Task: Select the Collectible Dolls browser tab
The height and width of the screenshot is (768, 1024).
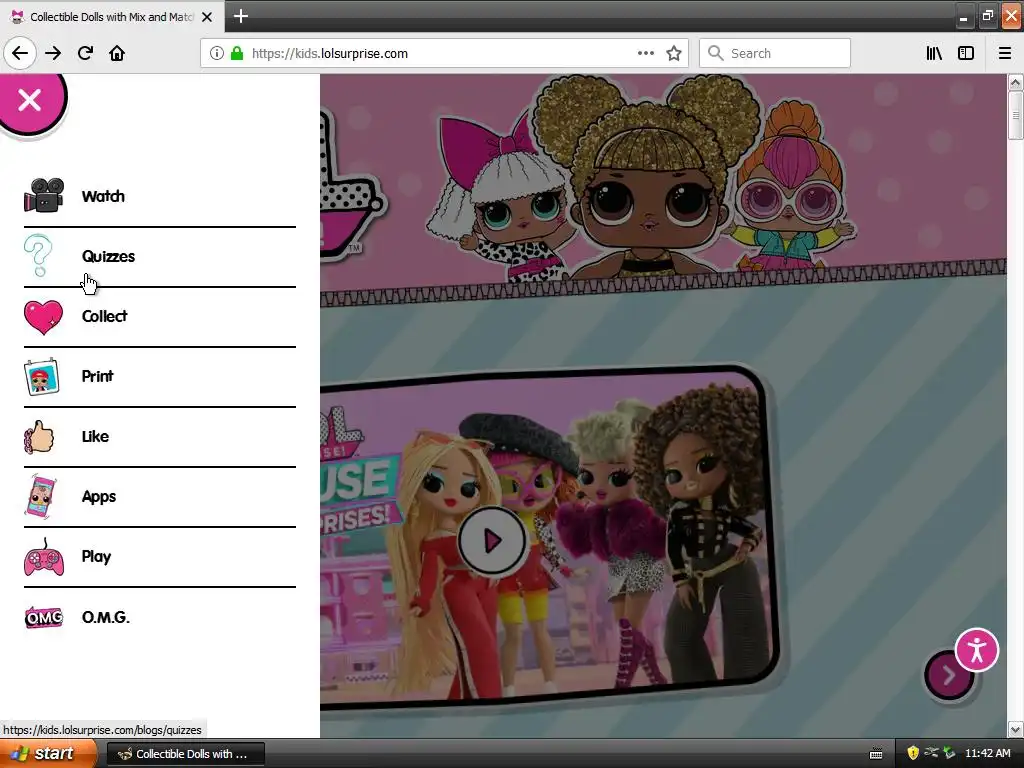Action: [112, 17]
